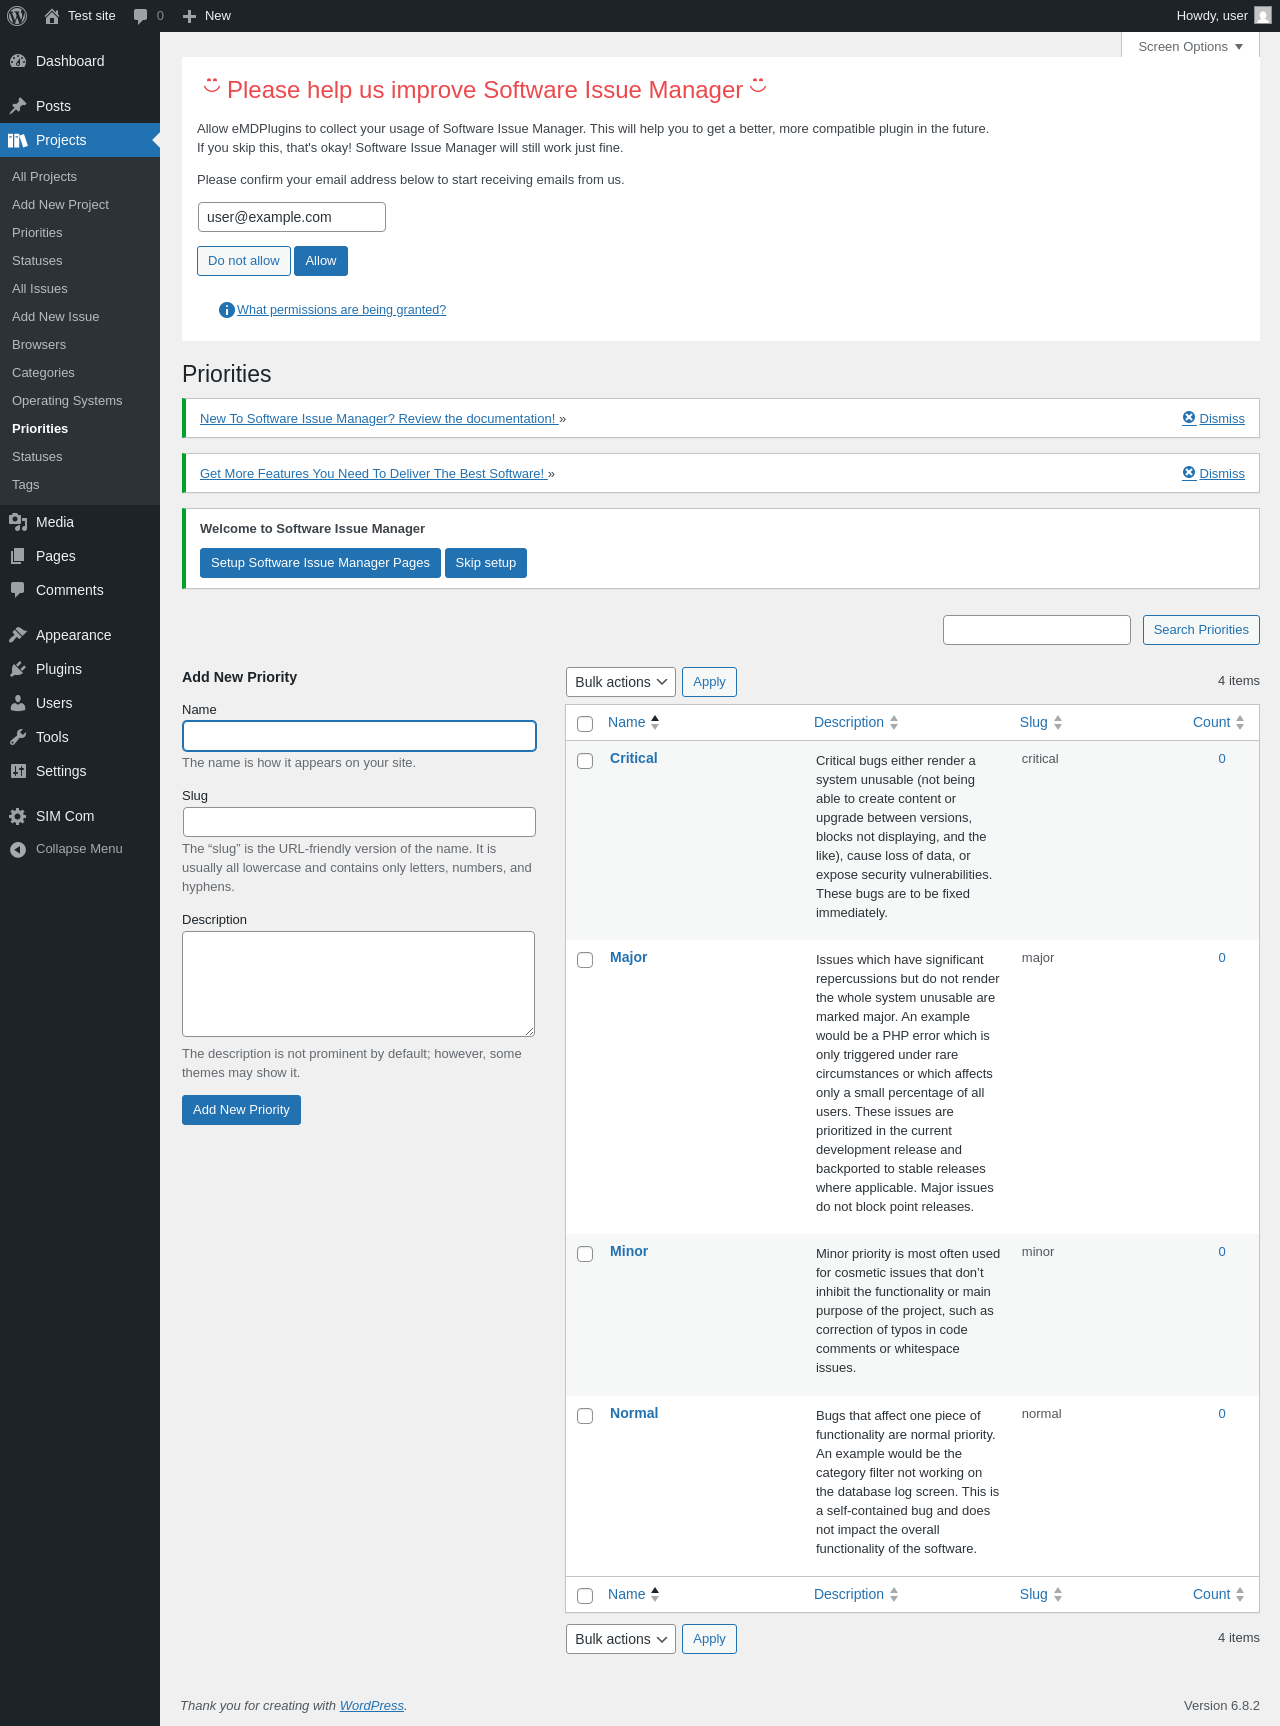Click the Allow button
This screenshot has width=1280, height=1726.
coord(321,261)
